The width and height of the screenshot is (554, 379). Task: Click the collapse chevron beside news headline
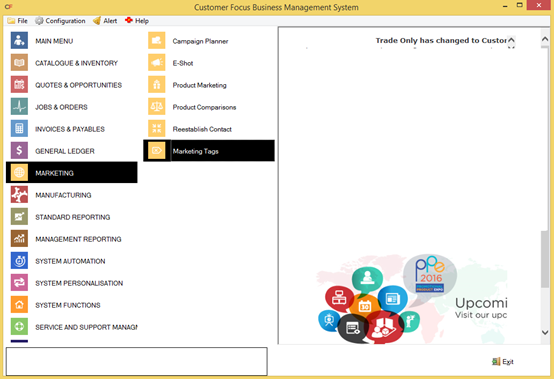click(x=511, y=41)
